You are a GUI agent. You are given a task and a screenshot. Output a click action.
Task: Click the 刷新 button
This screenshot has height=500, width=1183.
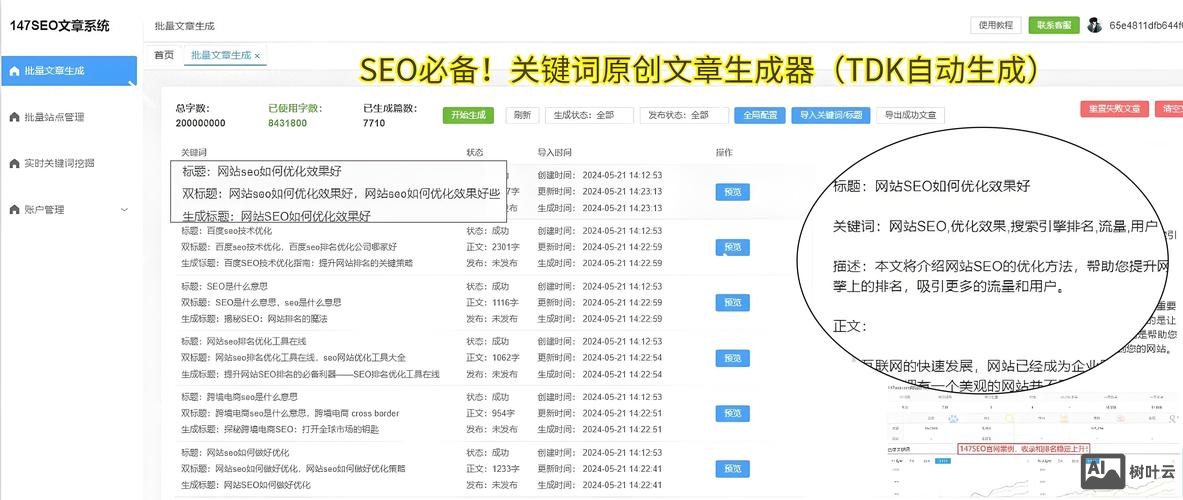pyautogui.click(x=522, y=115)
